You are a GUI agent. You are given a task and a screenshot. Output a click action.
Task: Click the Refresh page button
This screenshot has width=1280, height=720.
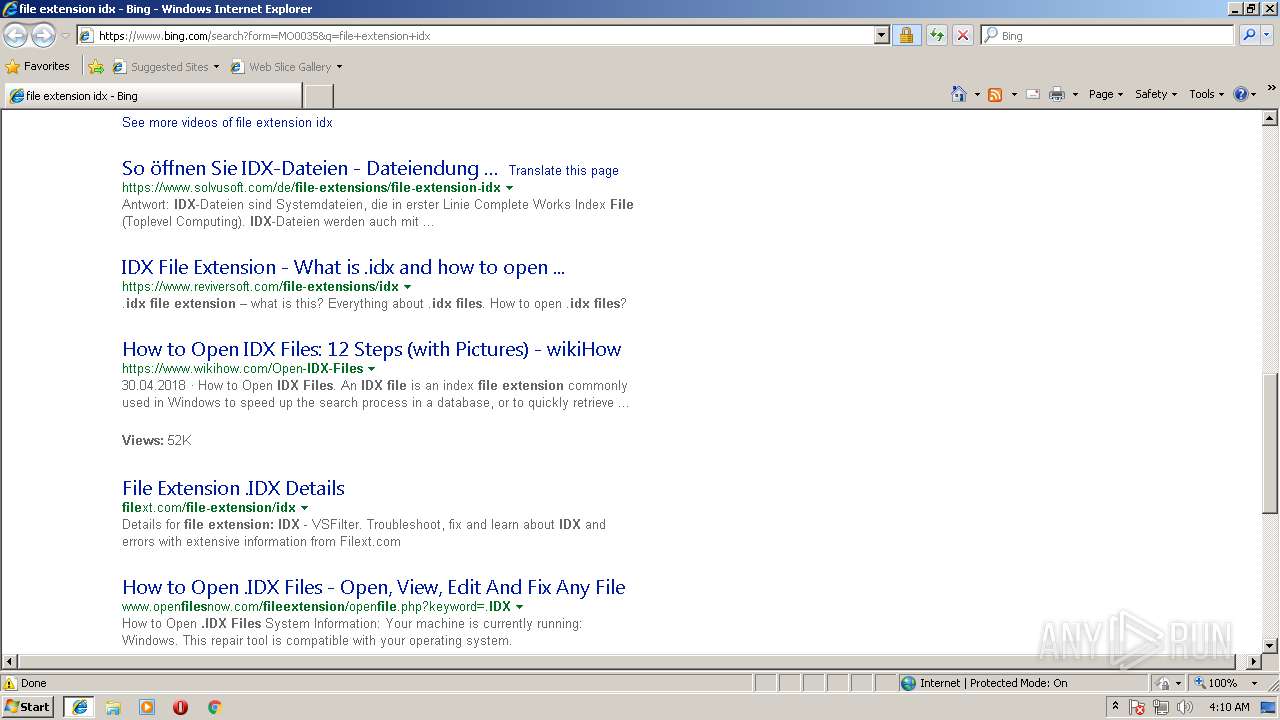(x=936, y=35)
